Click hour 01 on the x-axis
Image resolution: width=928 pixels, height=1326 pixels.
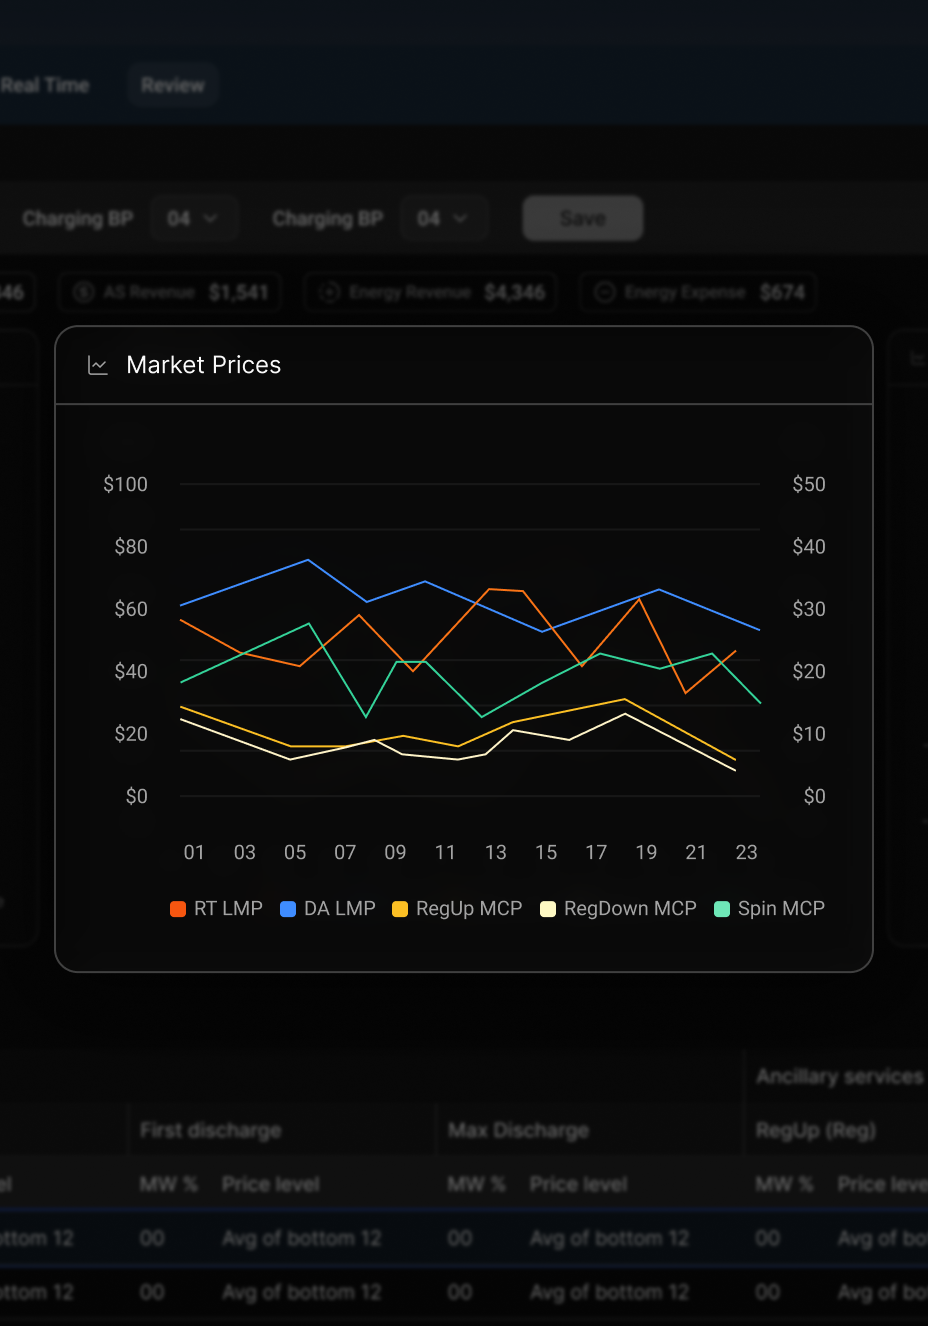[x=194, y=852]
